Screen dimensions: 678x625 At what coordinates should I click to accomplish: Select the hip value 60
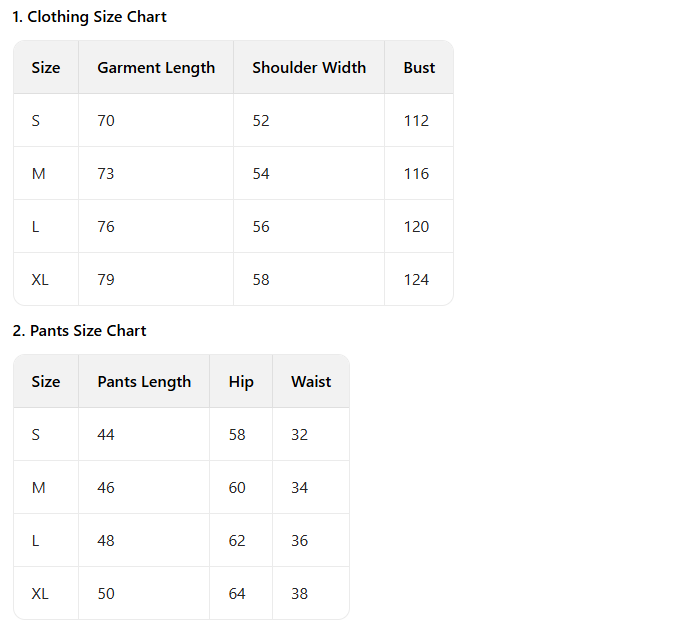pyautogui.click(x=237, y=488)
